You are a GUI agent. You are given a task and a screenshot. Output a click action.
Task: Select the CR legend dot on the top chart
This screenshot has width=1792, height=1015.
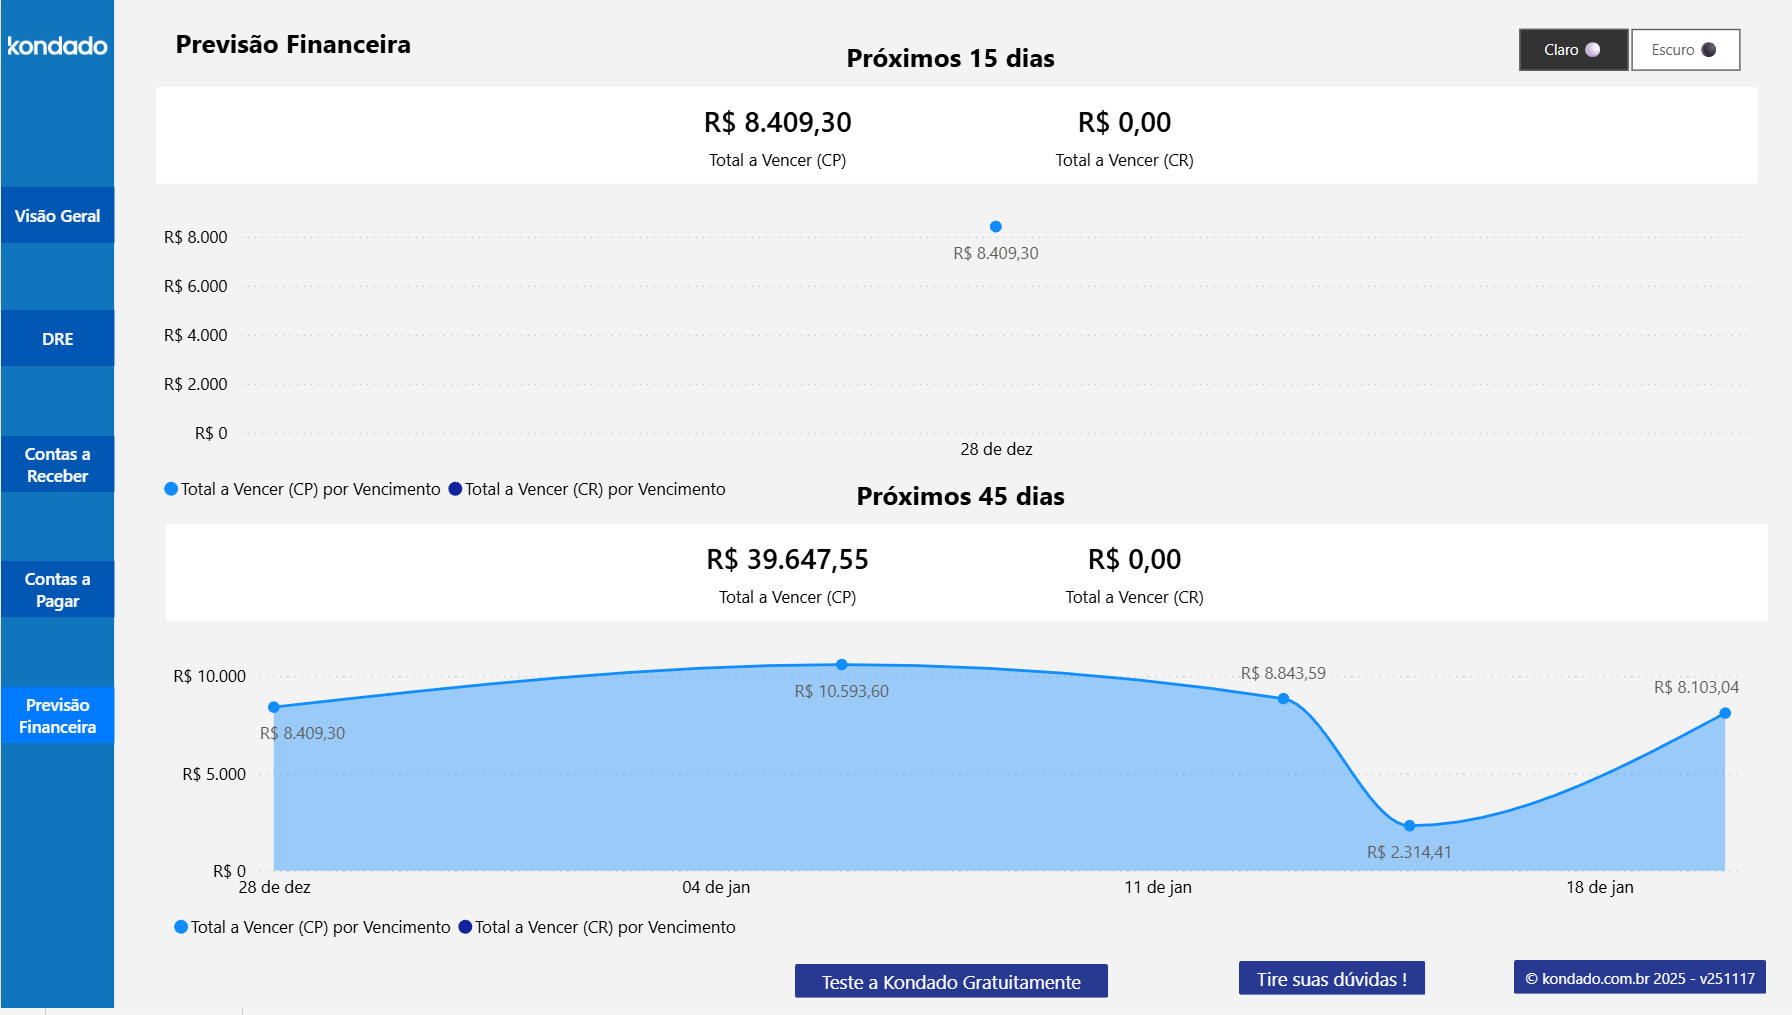point(455,489)
